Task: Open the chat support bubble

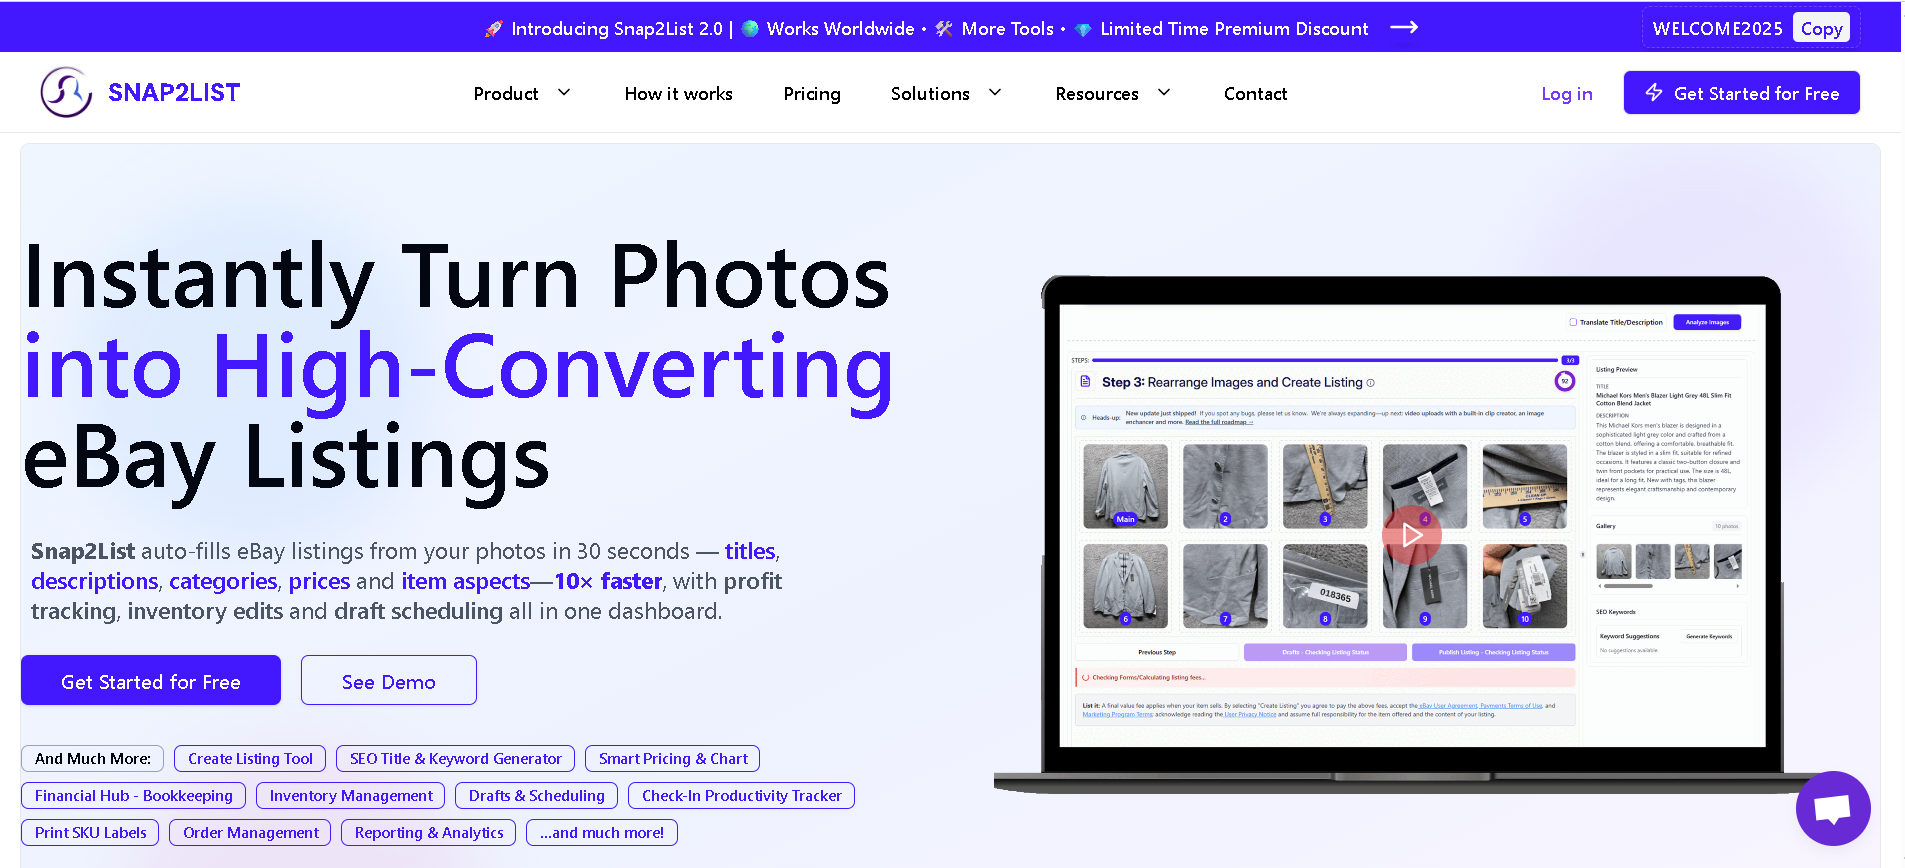Action: click(1832, 808)
